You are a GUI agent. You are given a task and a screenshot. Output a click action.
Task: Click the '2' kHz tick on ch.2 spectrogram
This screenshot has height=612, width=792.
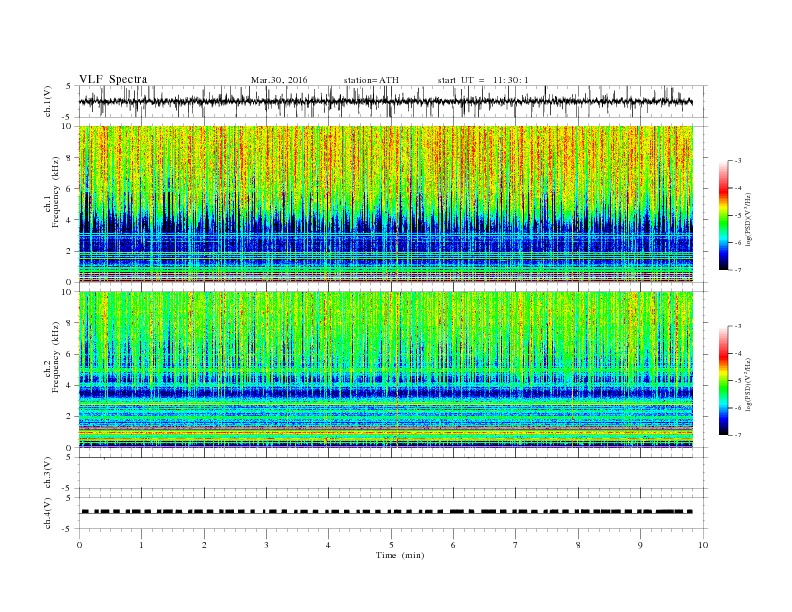pos(69,417)
